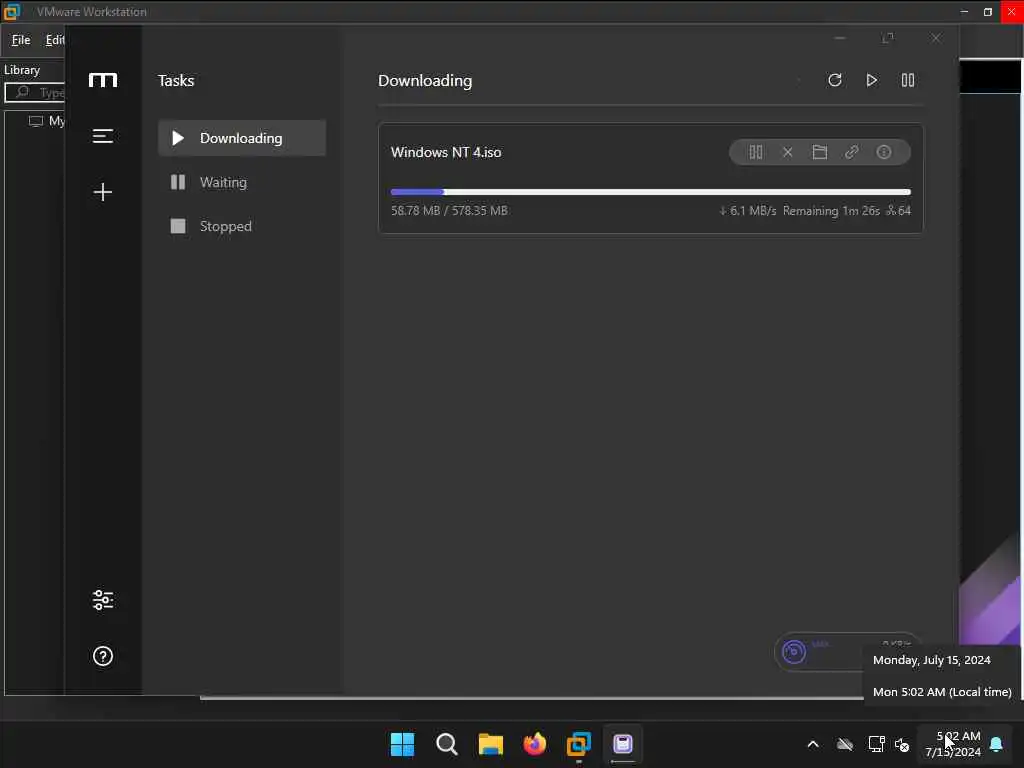Click the taskbar clock showing 5:02 AM
The width and height of the screenshot is (1024, 768).
[953, 744]
